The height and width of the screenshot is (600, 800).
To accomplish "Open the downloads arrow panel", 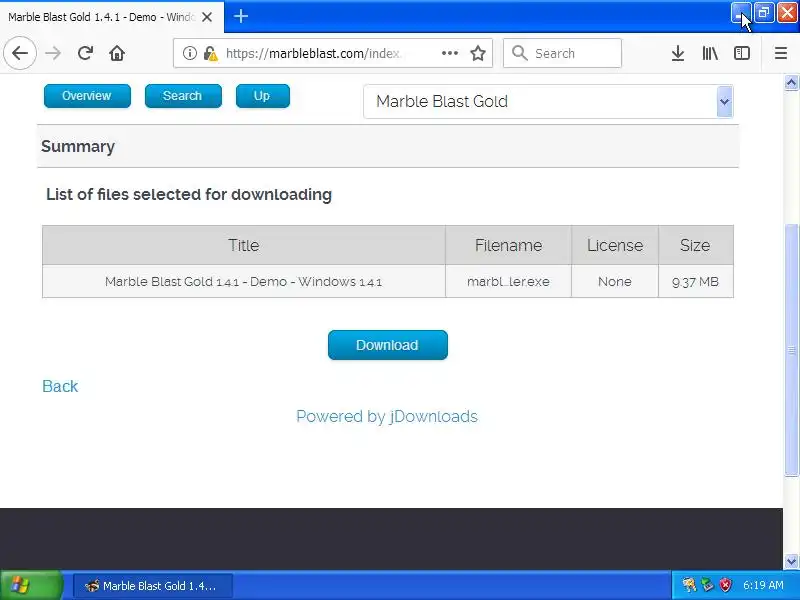I will 678,53.
